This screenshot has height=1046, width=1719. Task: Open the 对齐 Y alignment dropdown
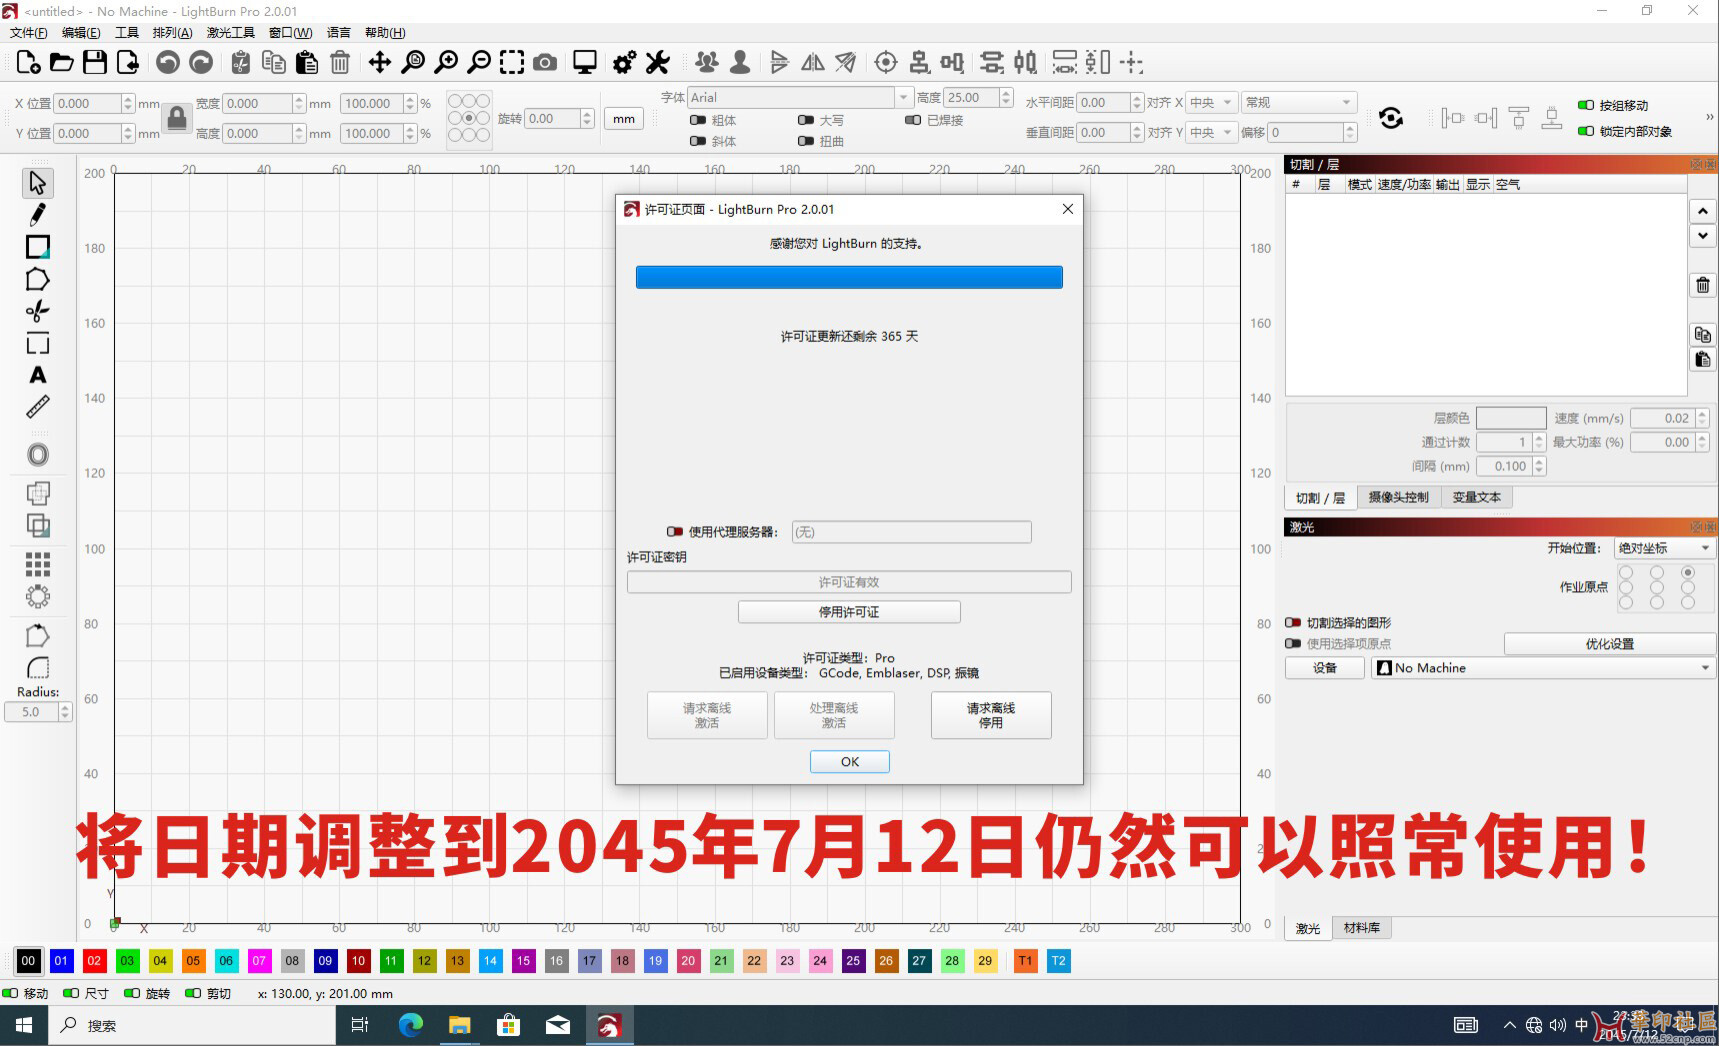point(1212,132)
